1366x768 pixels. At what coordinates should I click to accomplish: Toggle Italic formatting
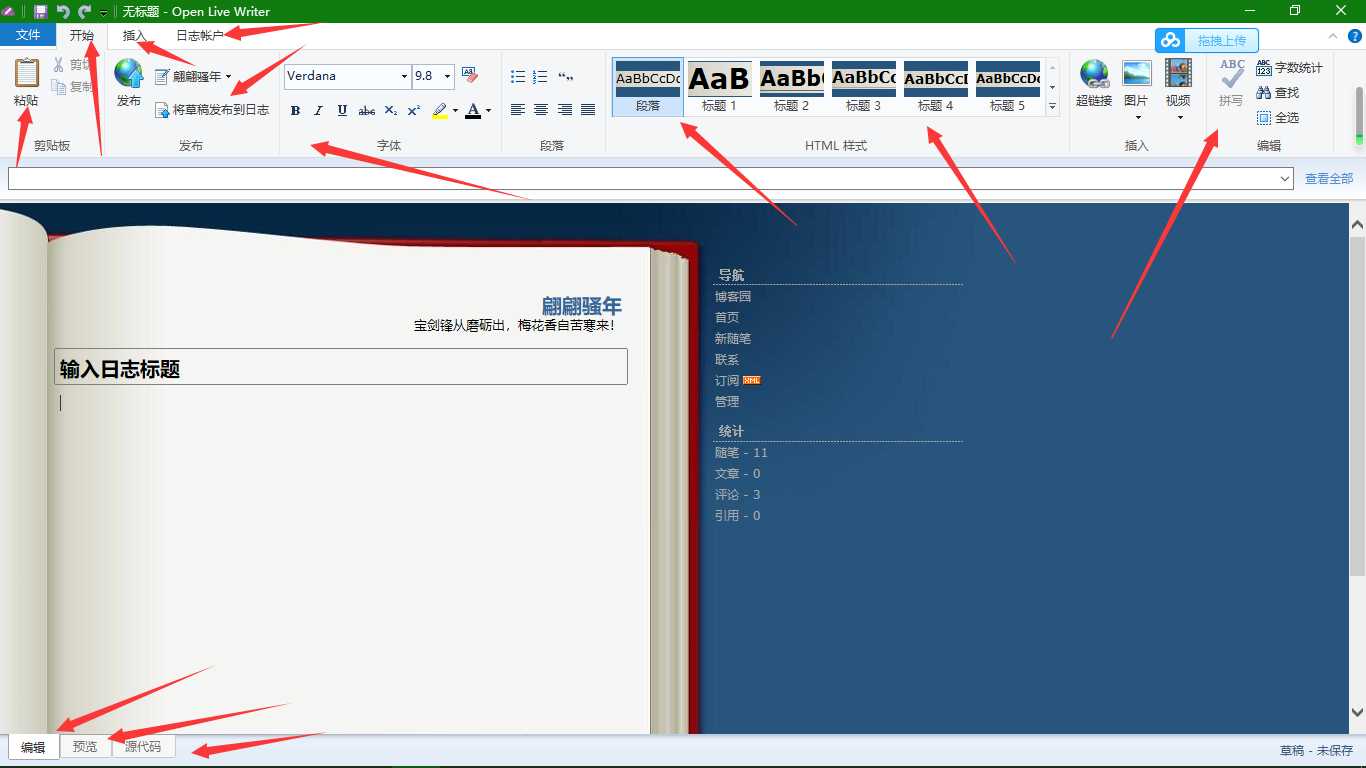click(x=318, y=110)
